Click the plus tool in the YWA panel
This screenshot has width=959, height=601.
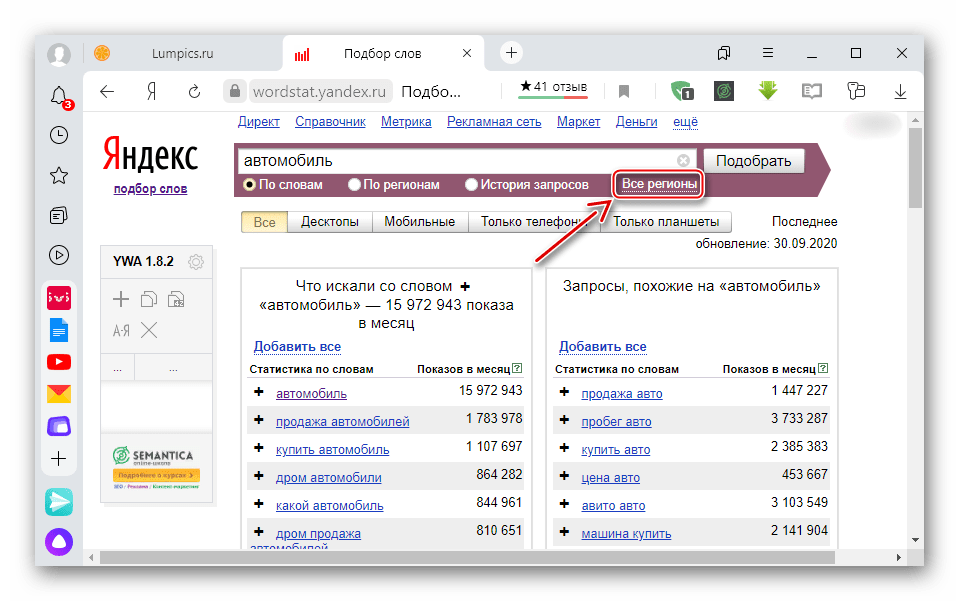119,298
